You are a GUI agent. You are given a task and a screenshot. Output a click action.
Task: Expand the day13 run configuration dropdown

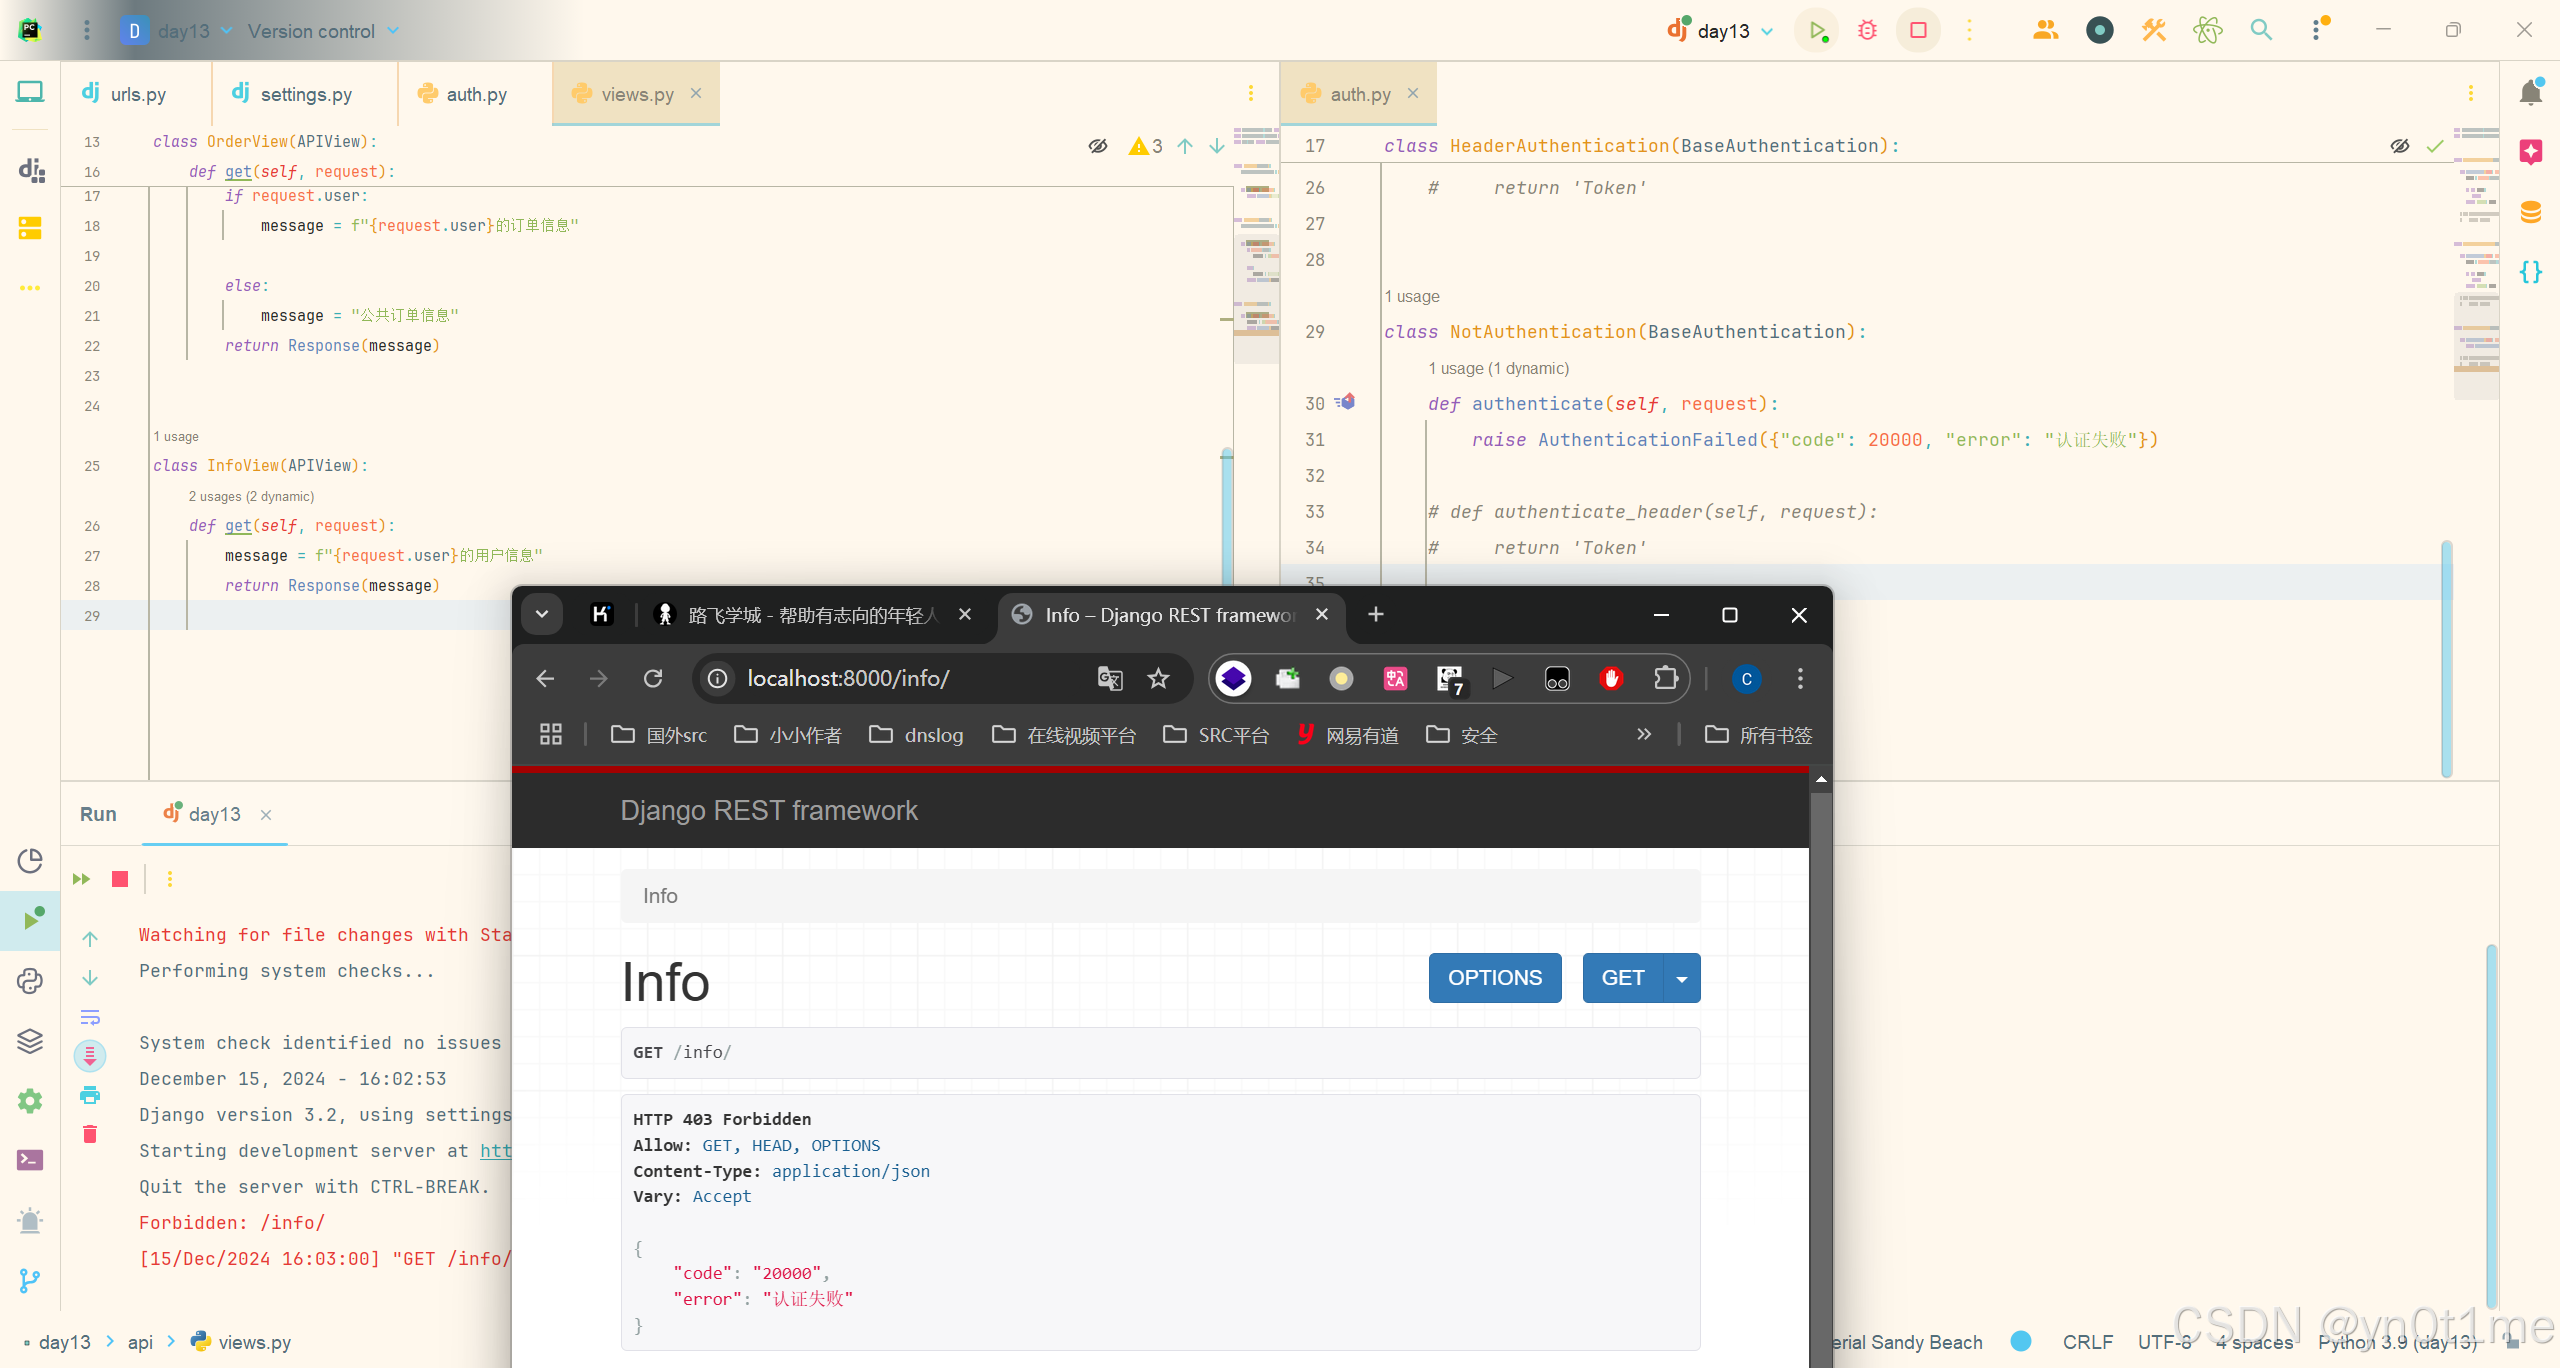tap(1767, 31)
